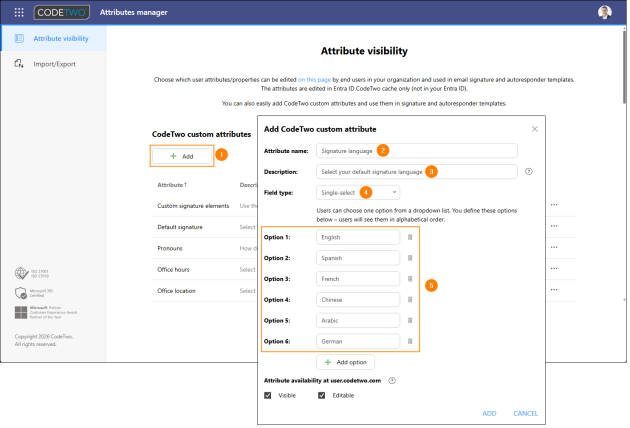Image resolution: width=630 pixels, height=428 pixels.
Task: Click the Add option button
Action: pyautogui.click(x=346, y=362)
